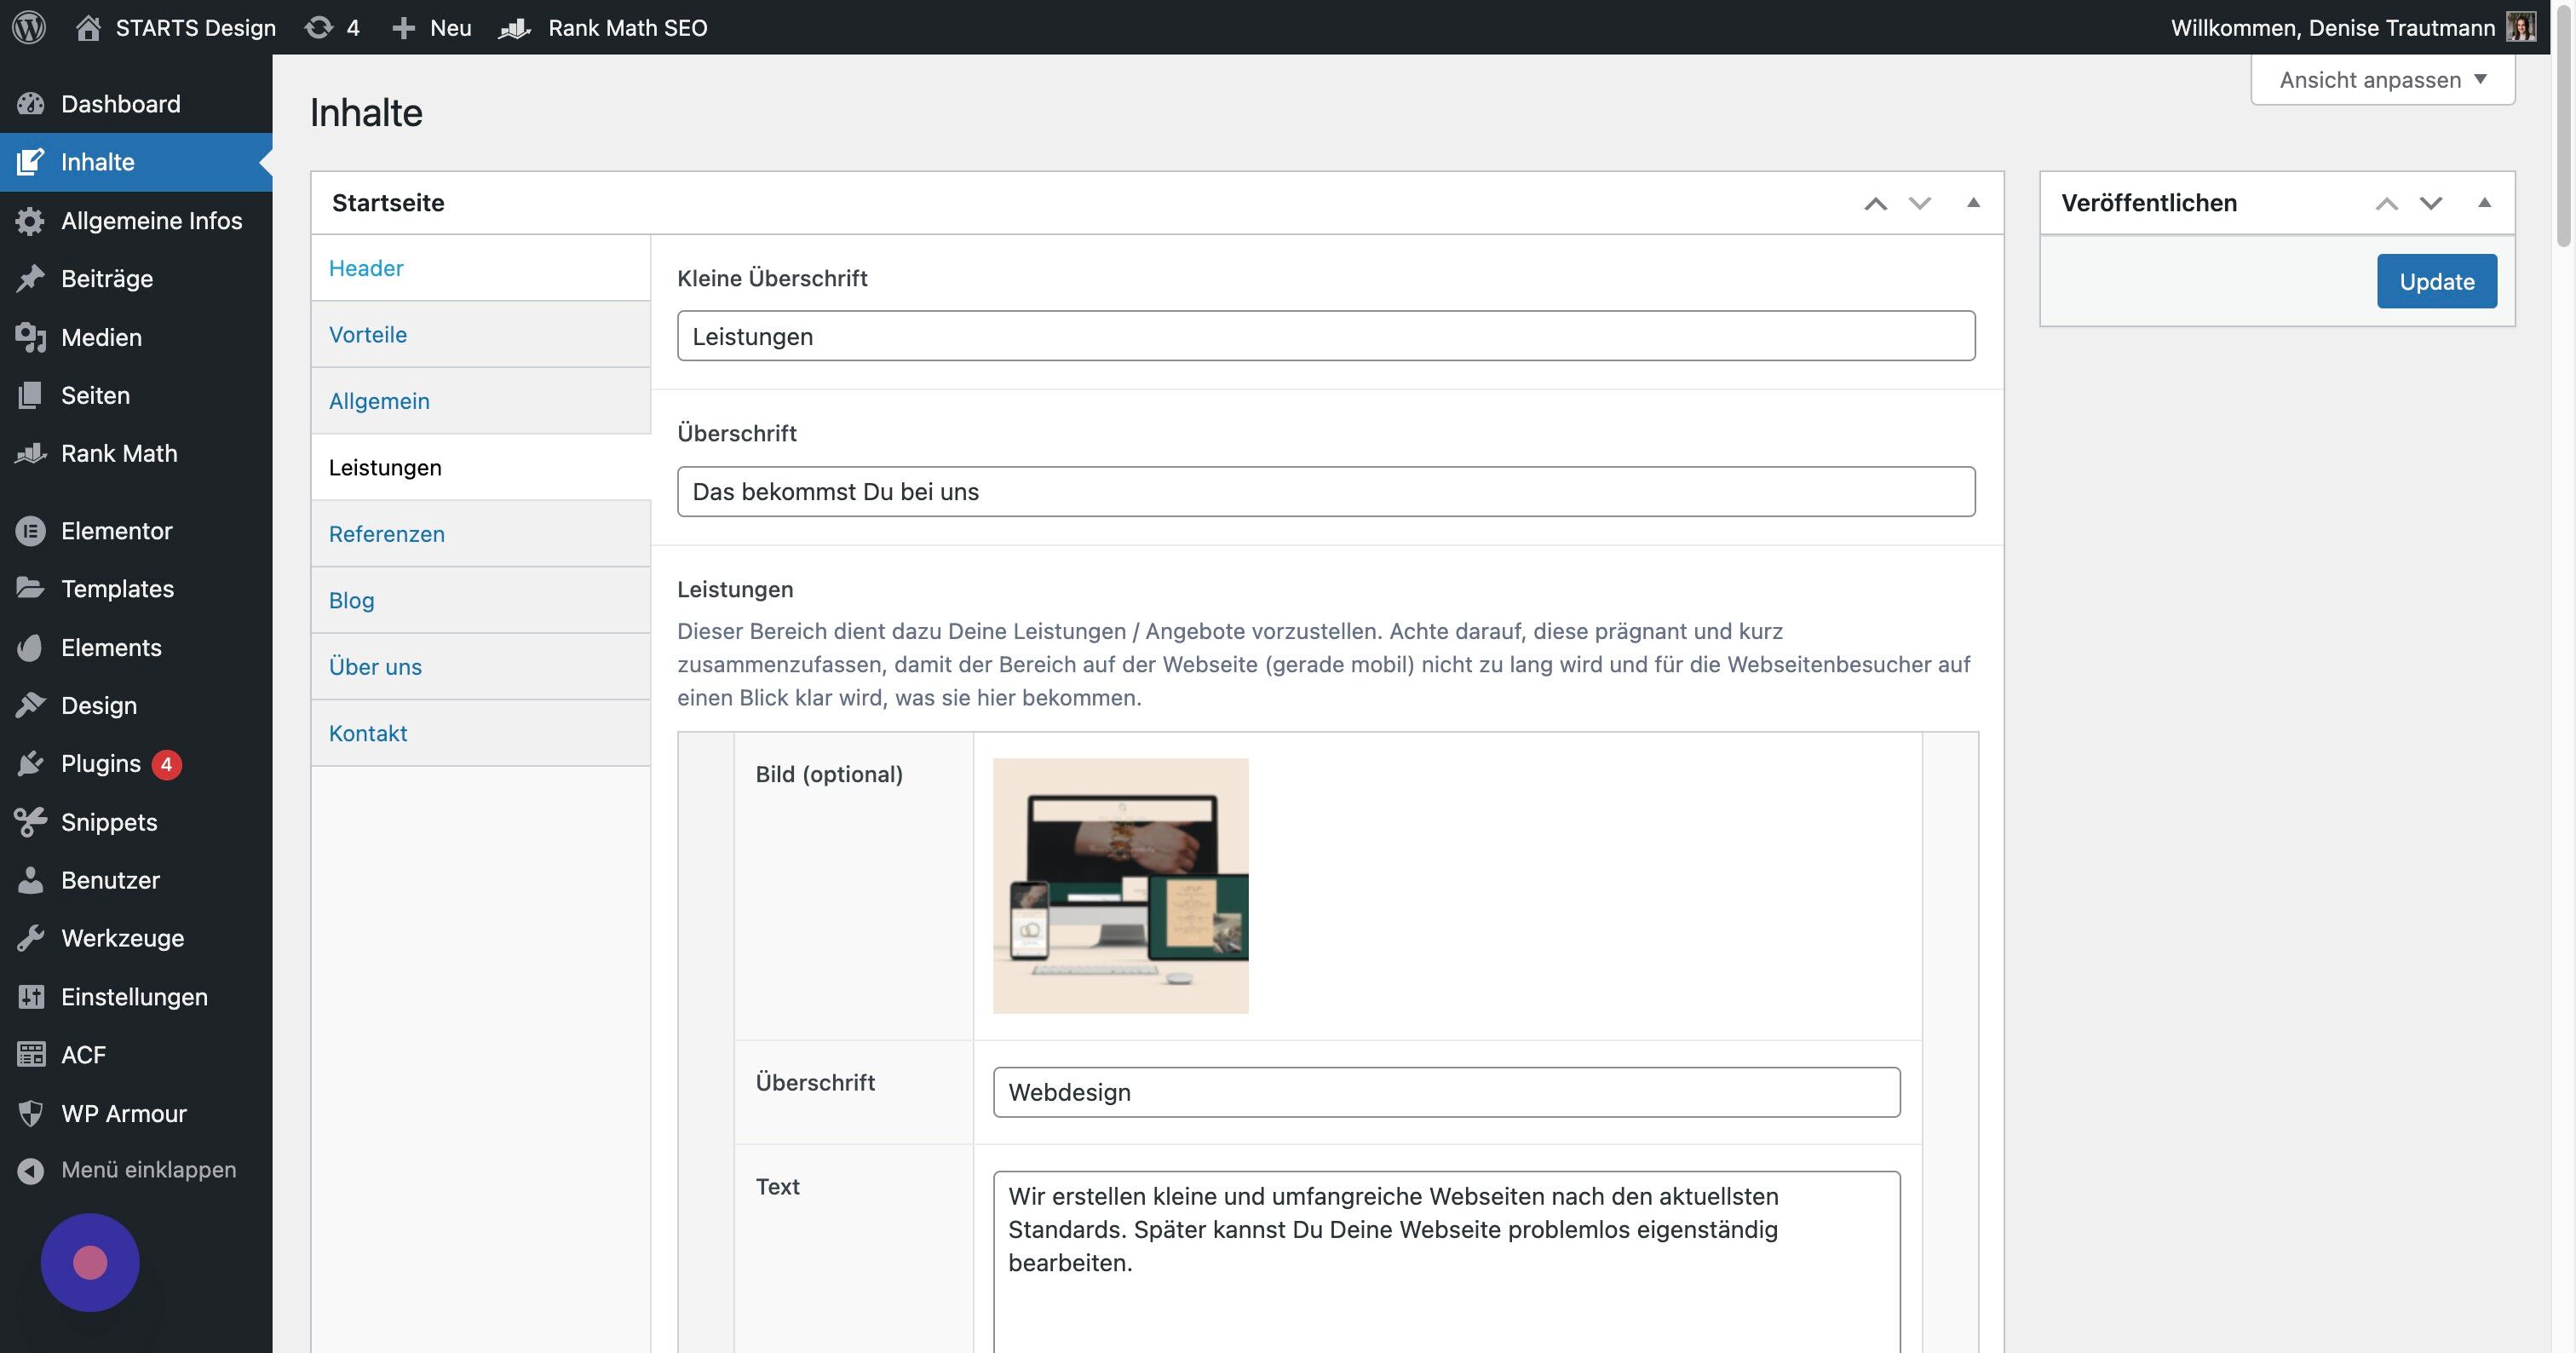Viewport: 2576px width, 1353px height.
Task: Select the Leistungen tab
Action: pyautogui.click(x=480, y=467)
